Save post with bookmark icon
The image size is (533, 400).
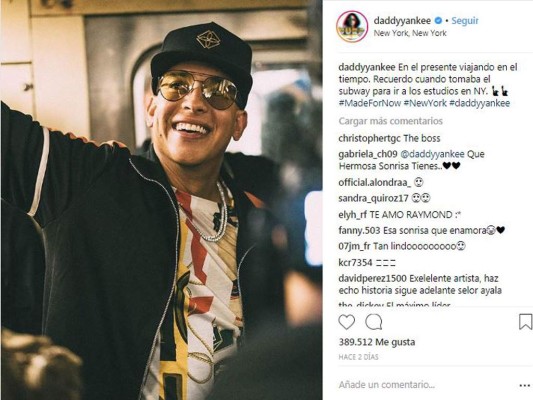point(525,322)
